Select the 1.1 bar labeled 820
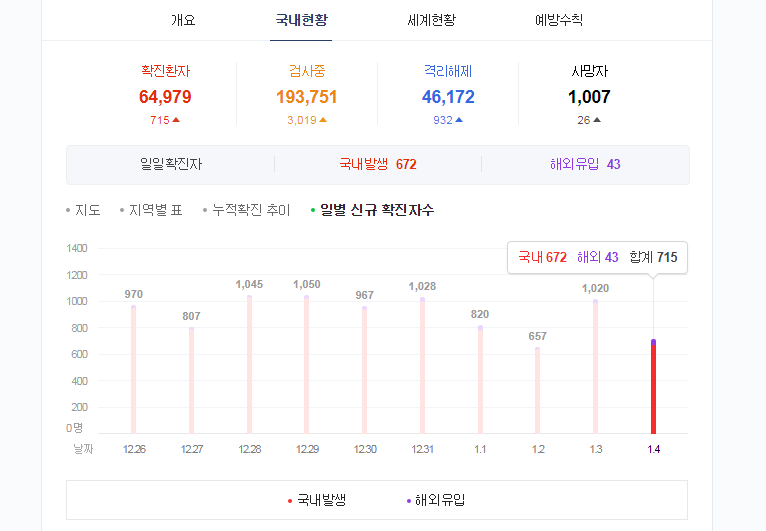Viewport: 766px width, 531px height. [481, 380]
